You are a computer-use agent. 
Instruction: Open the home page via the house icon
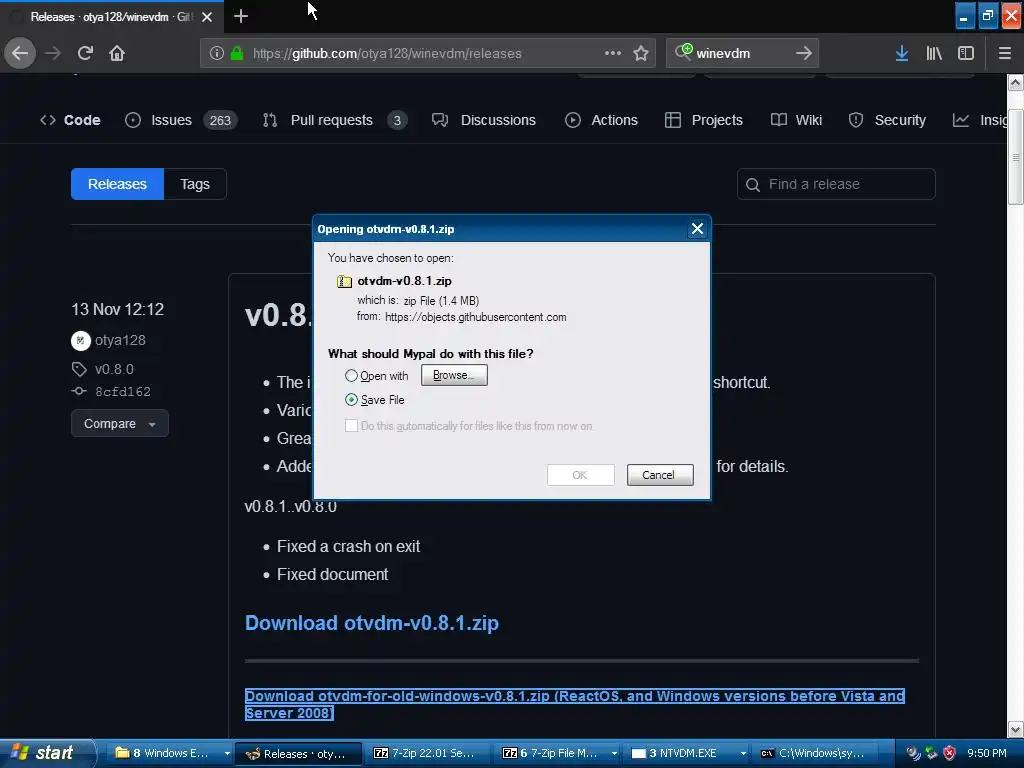point(117,53)
